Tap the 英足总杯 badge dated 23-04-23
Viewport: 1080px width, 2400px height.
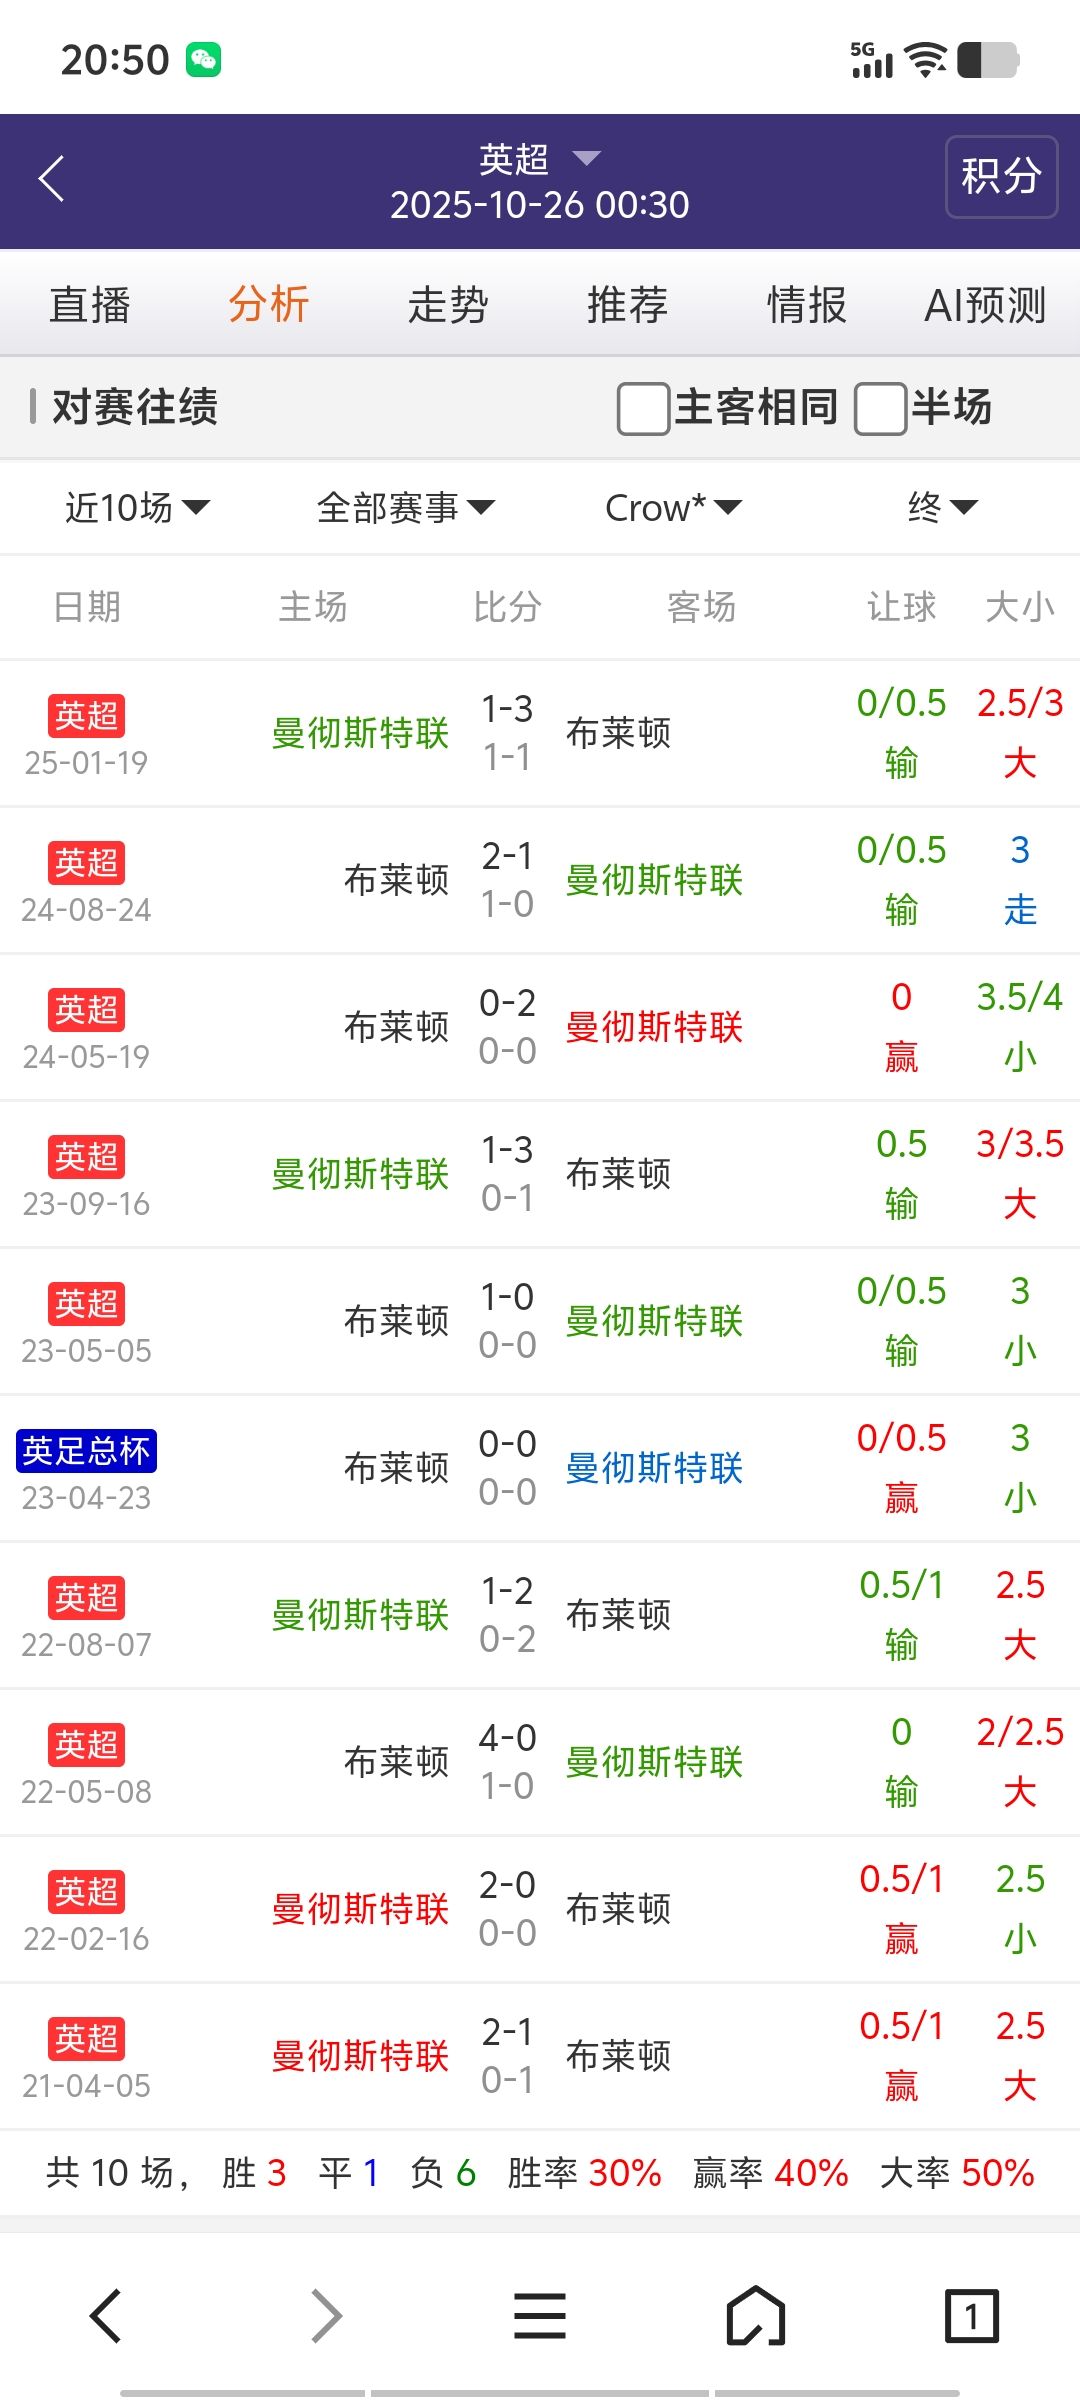click(86, 1451)
